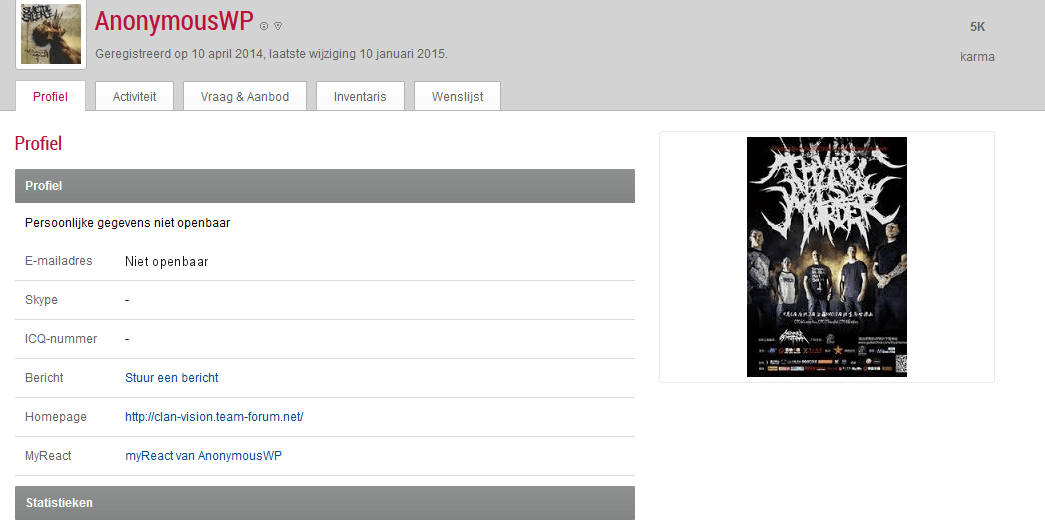Click the Stuur een bericht link

click(172, 377)
